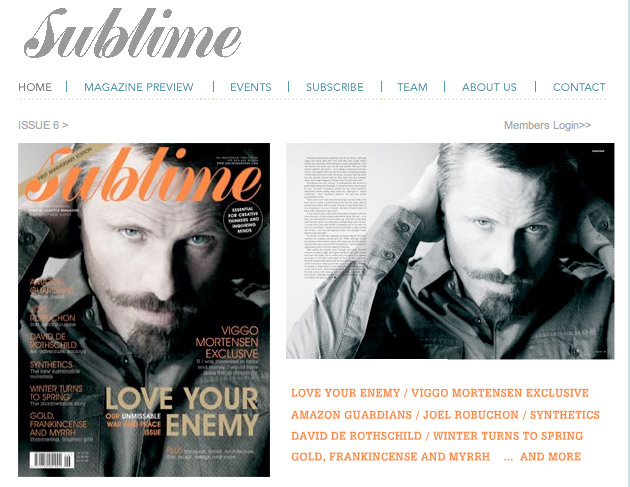Select SUBSCRIBE in the navigation bar

pyautogui.click(x=335, y=87)
